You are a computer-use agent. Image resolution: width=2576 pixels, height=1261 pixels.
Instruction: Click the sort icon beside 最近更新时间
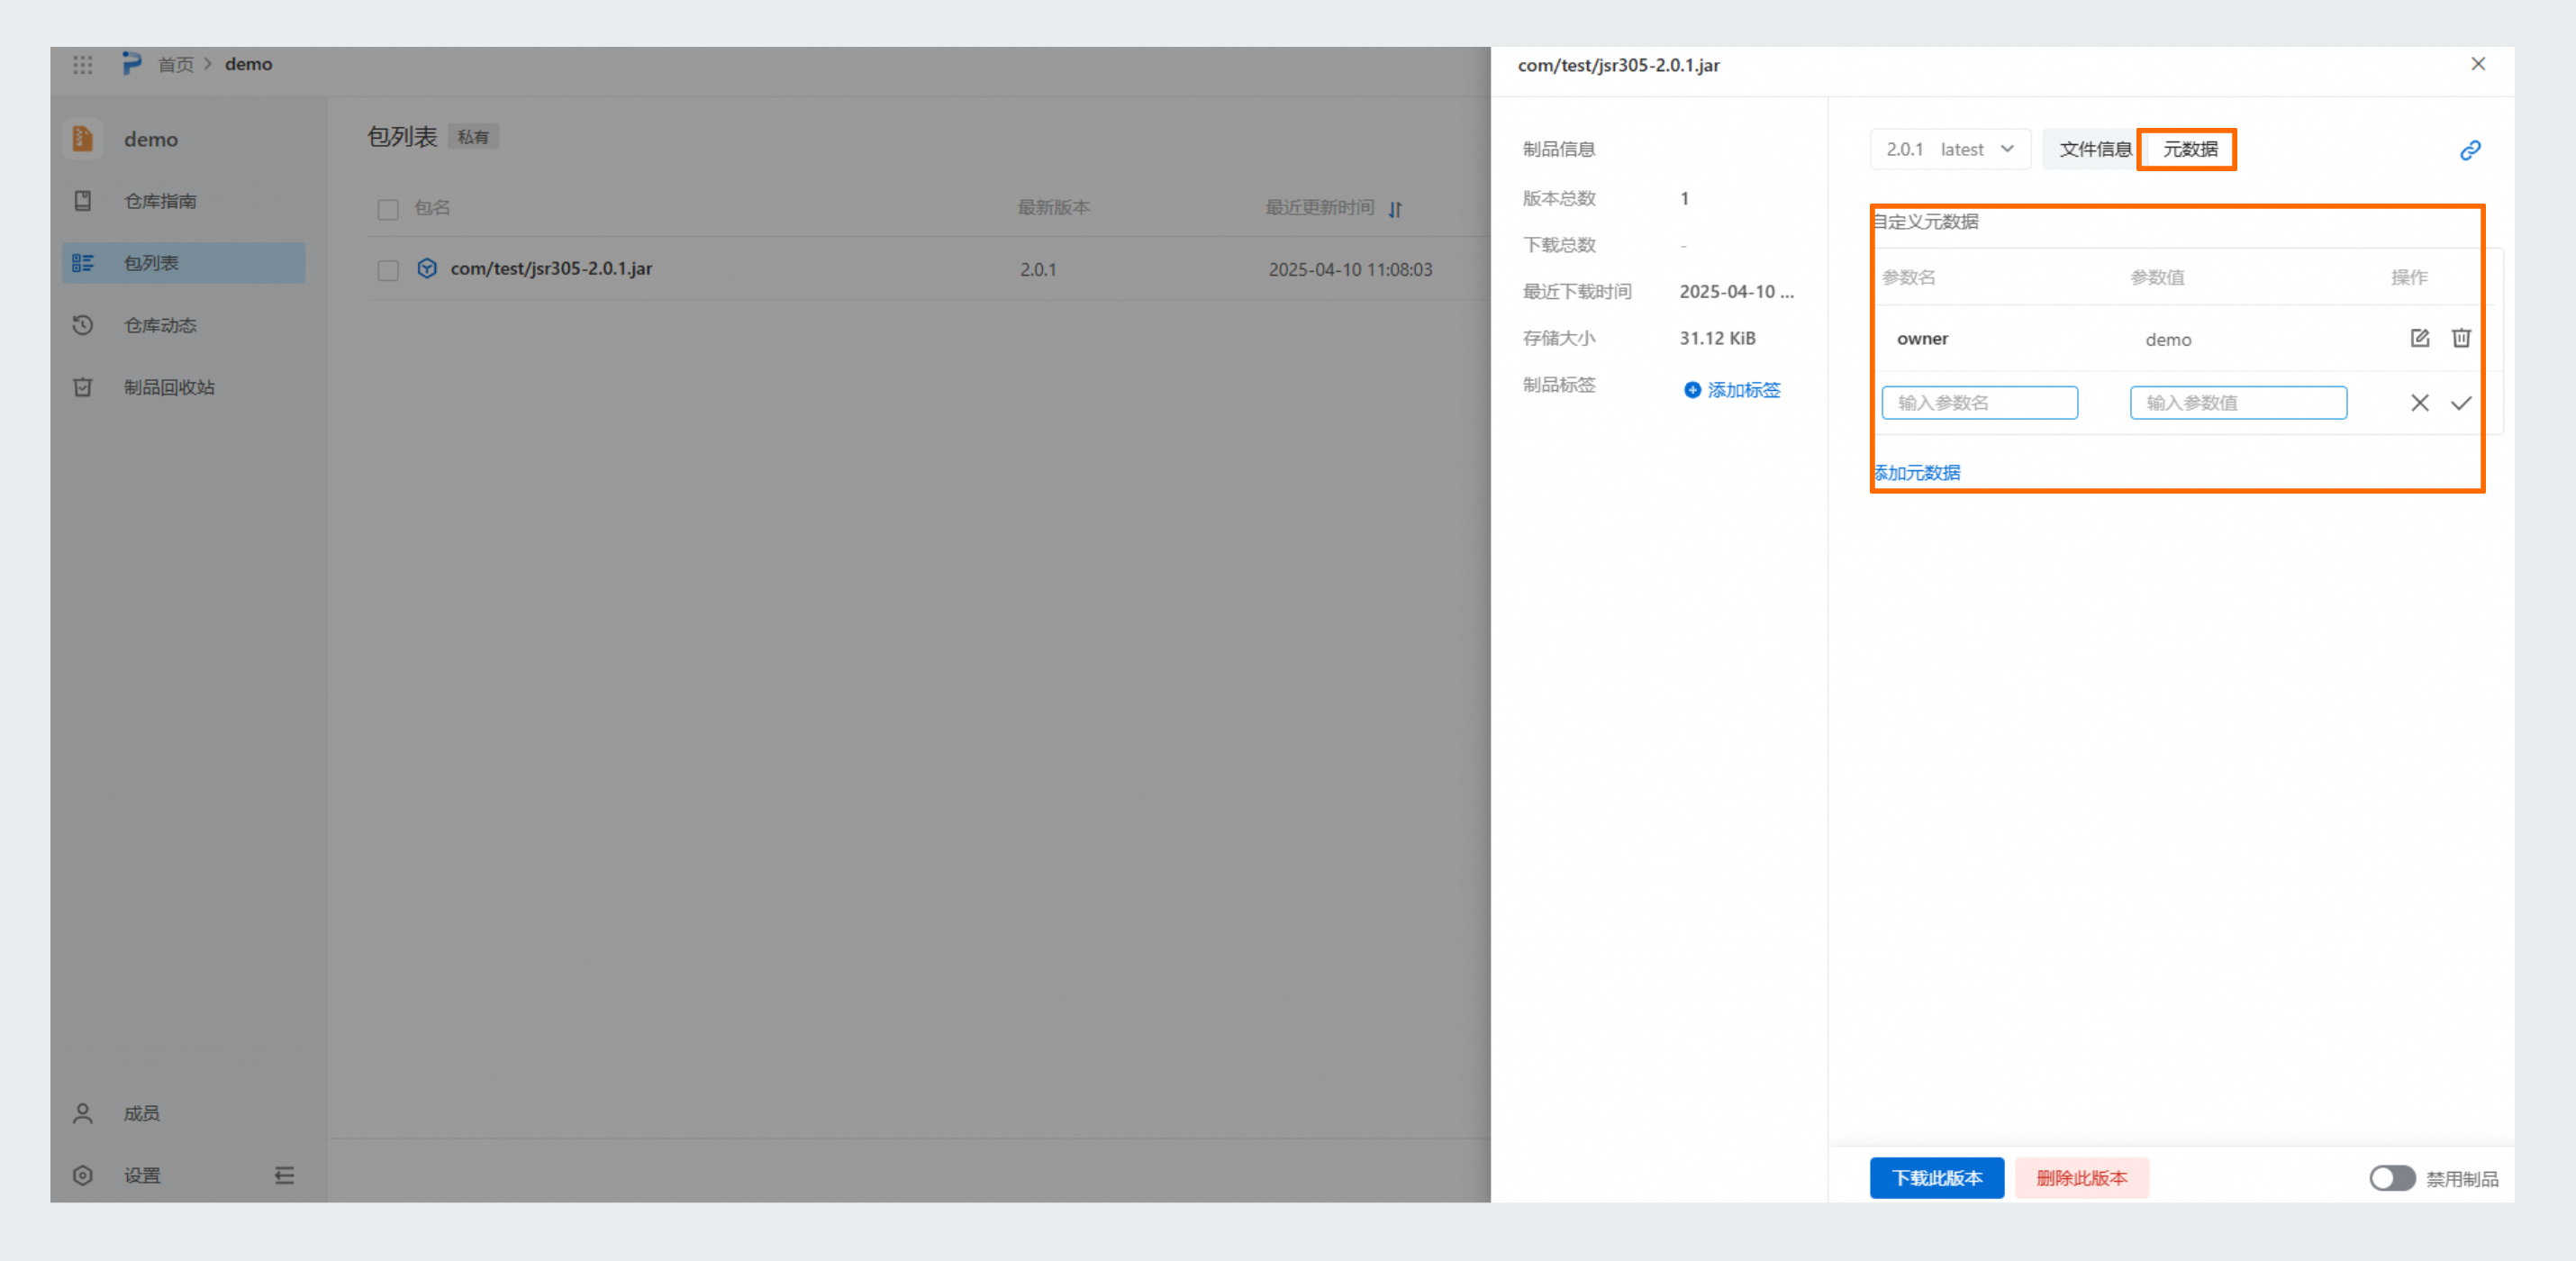1395,209
